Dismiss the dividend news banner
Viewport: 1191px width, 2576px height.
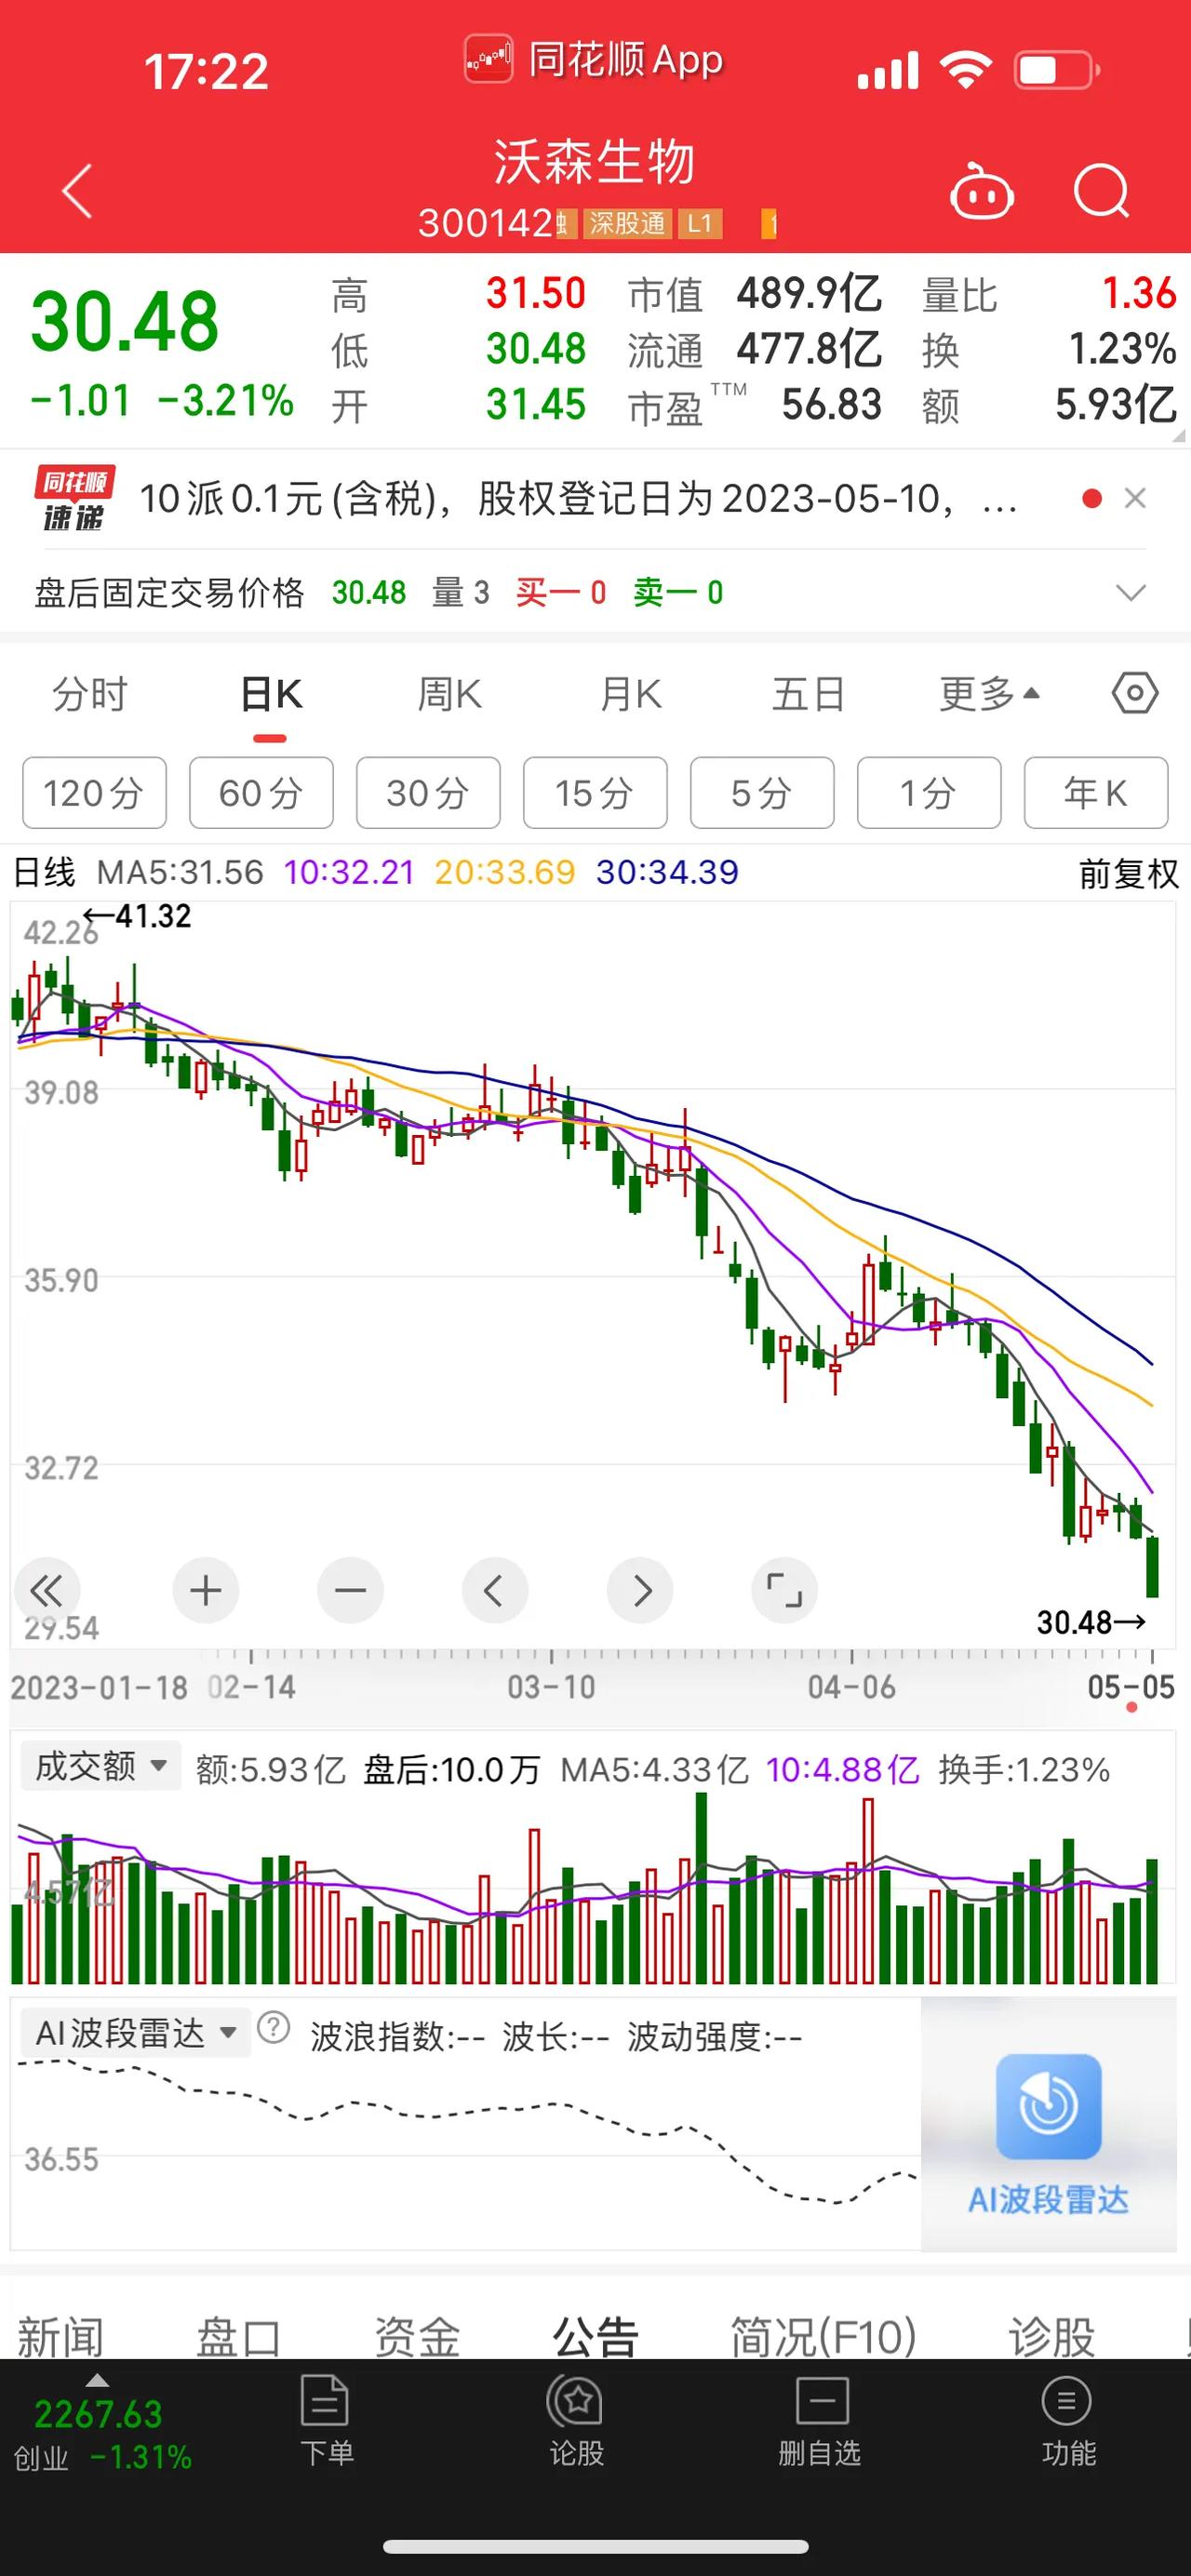(1135, 498)
